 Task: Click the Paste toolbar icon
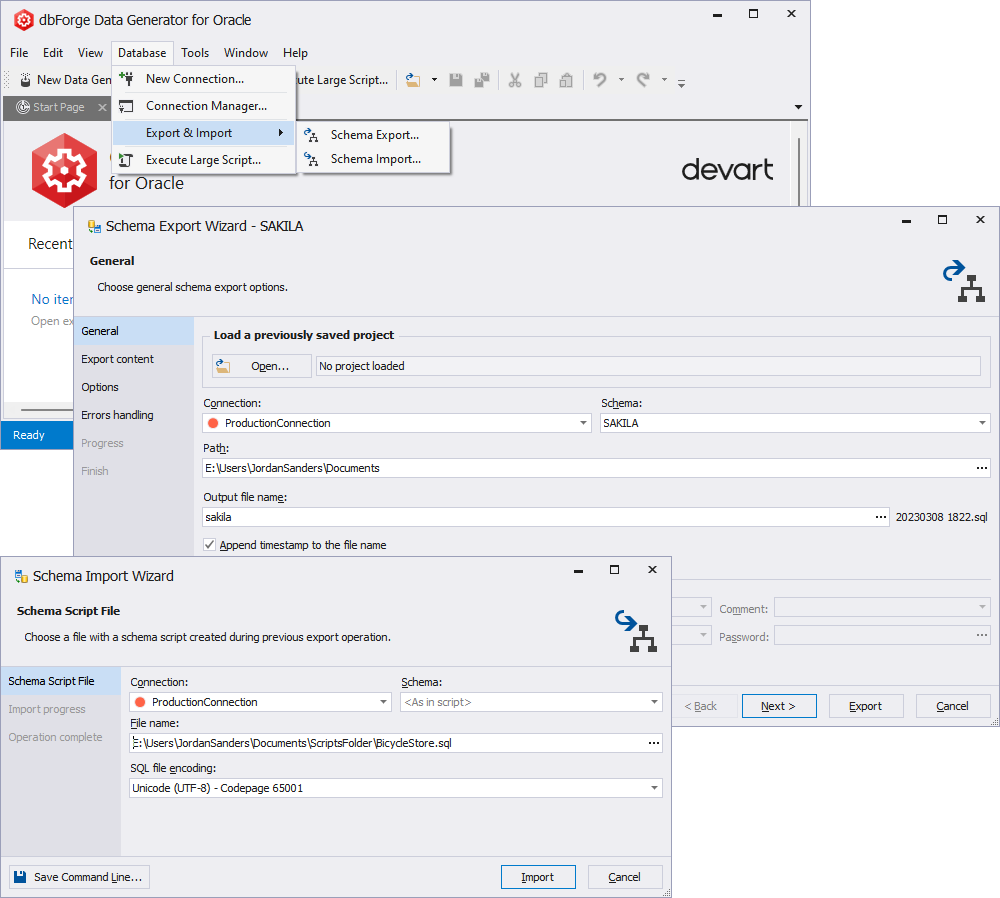(x=566, y=80)
